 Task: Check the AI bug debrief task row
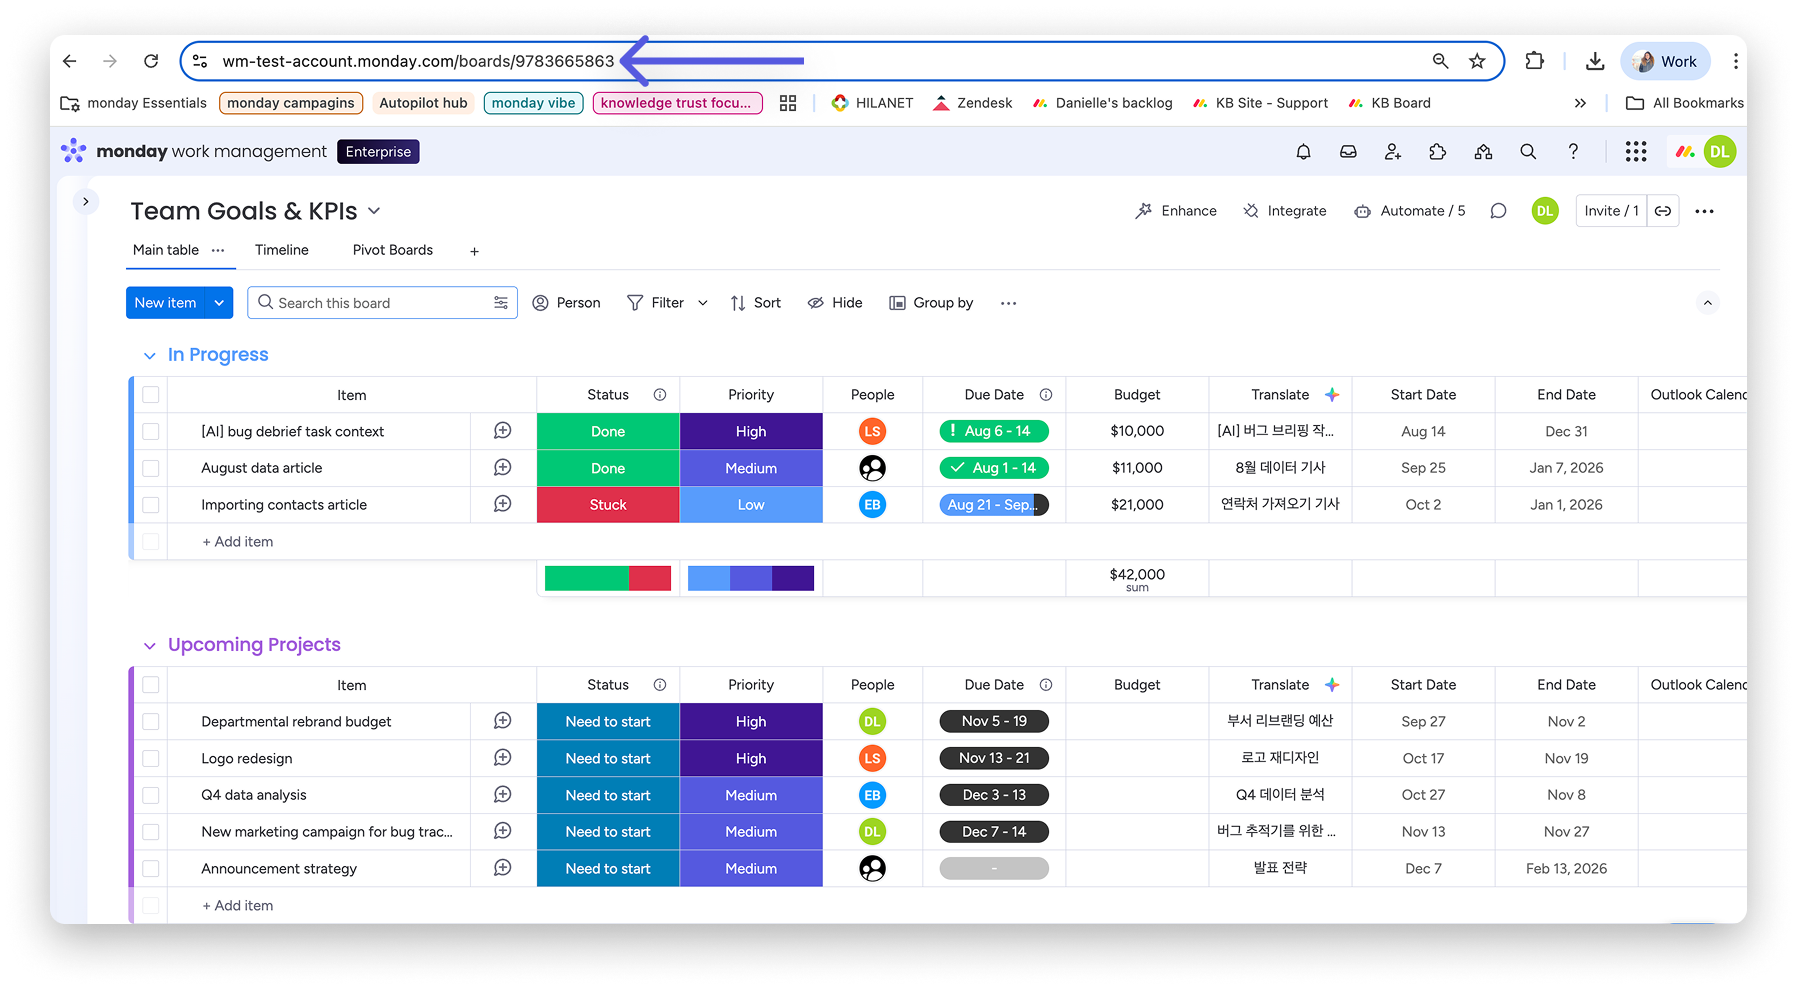point(151,431)
